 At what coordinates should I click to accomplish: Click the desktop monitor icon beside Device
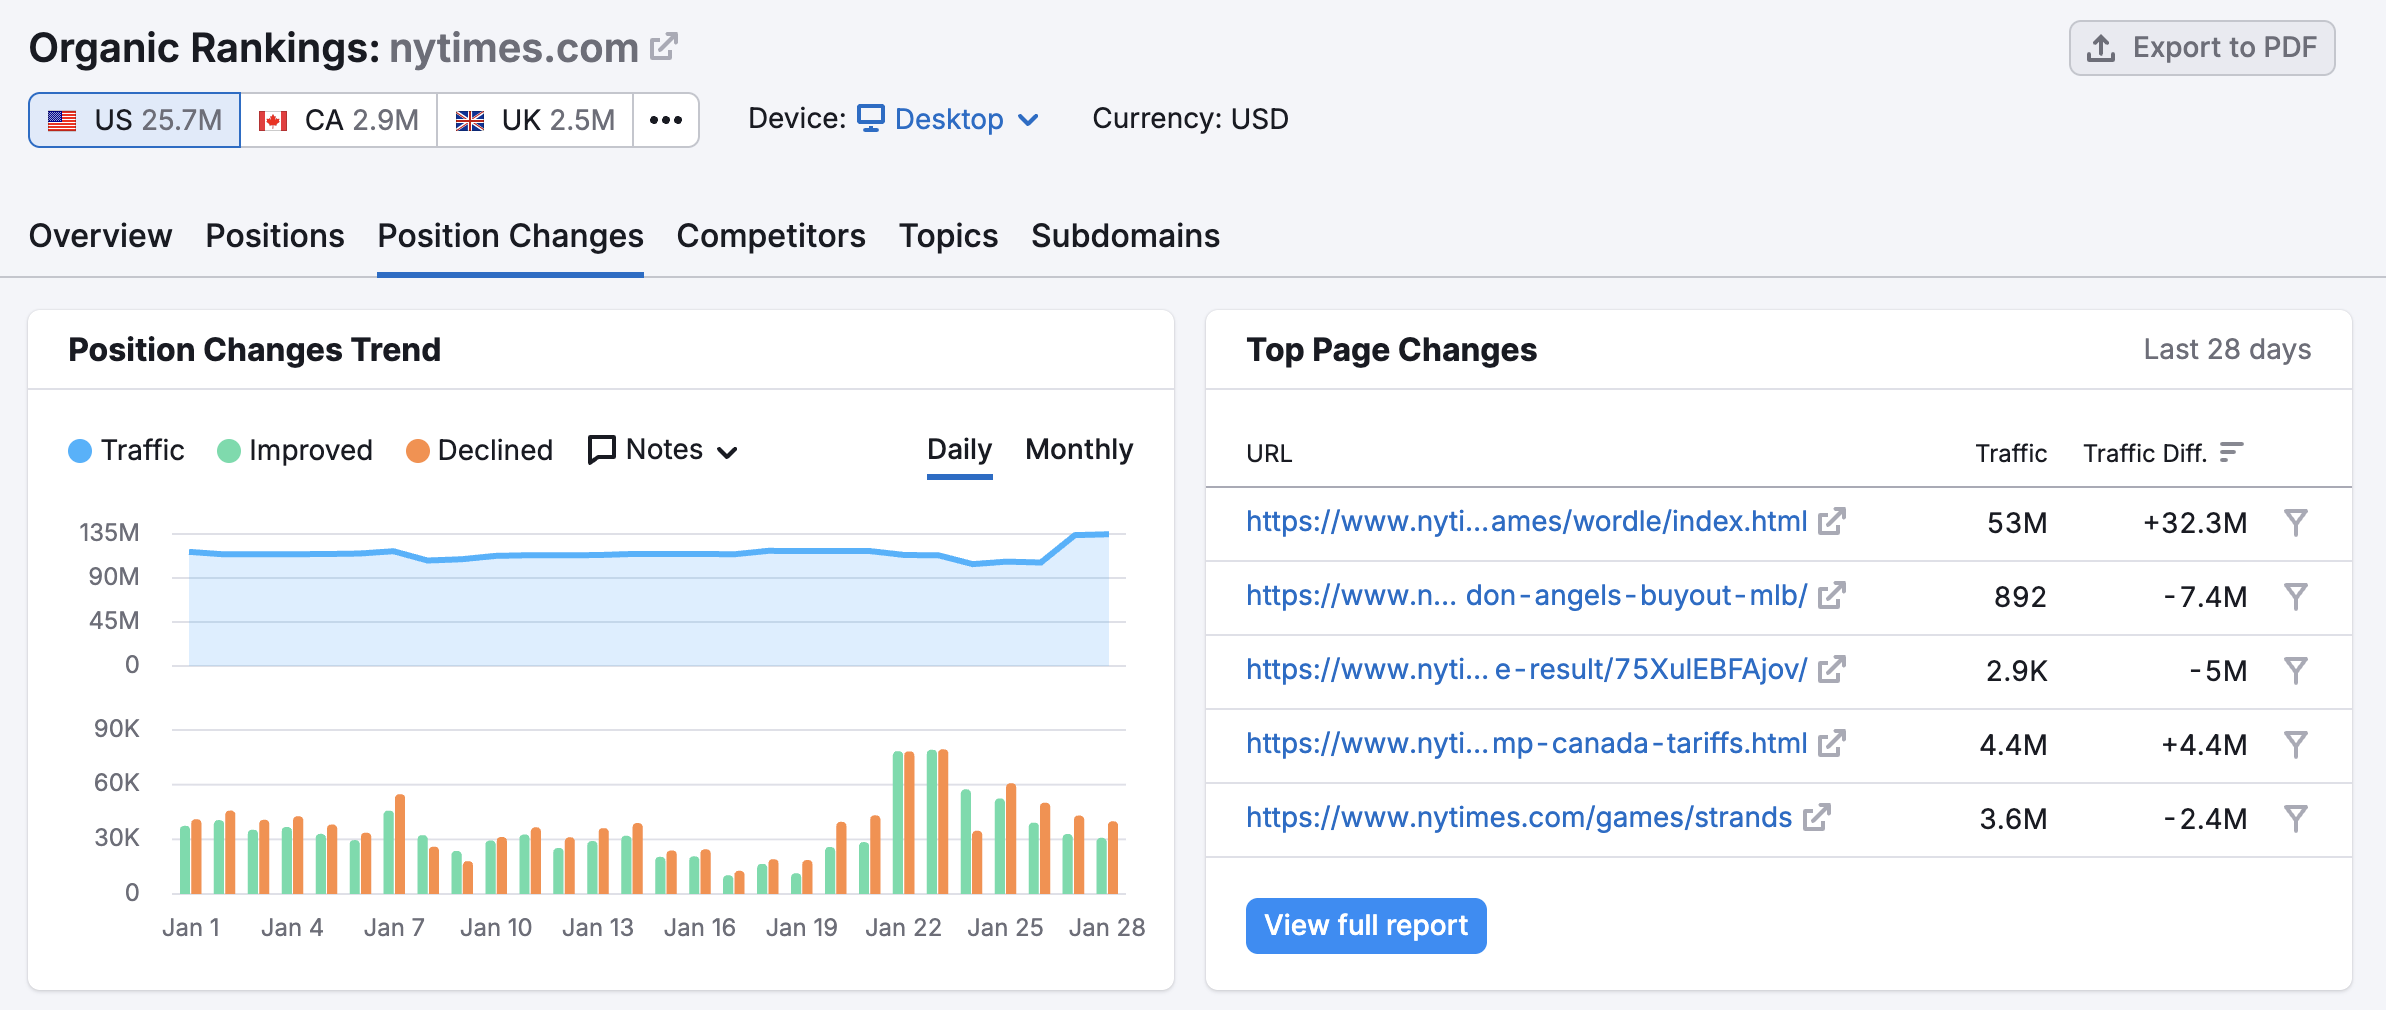pos(871,118)
